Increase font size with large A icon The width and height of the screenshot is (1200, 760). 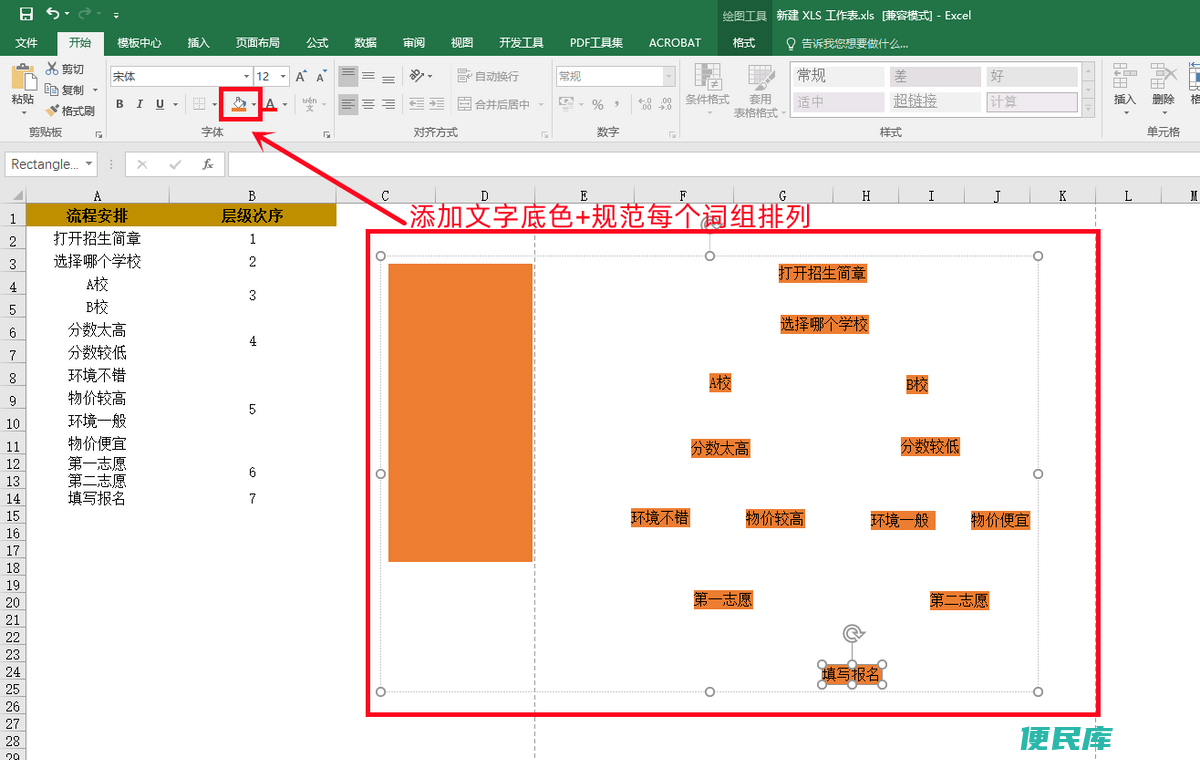click(x=301, y=76)
